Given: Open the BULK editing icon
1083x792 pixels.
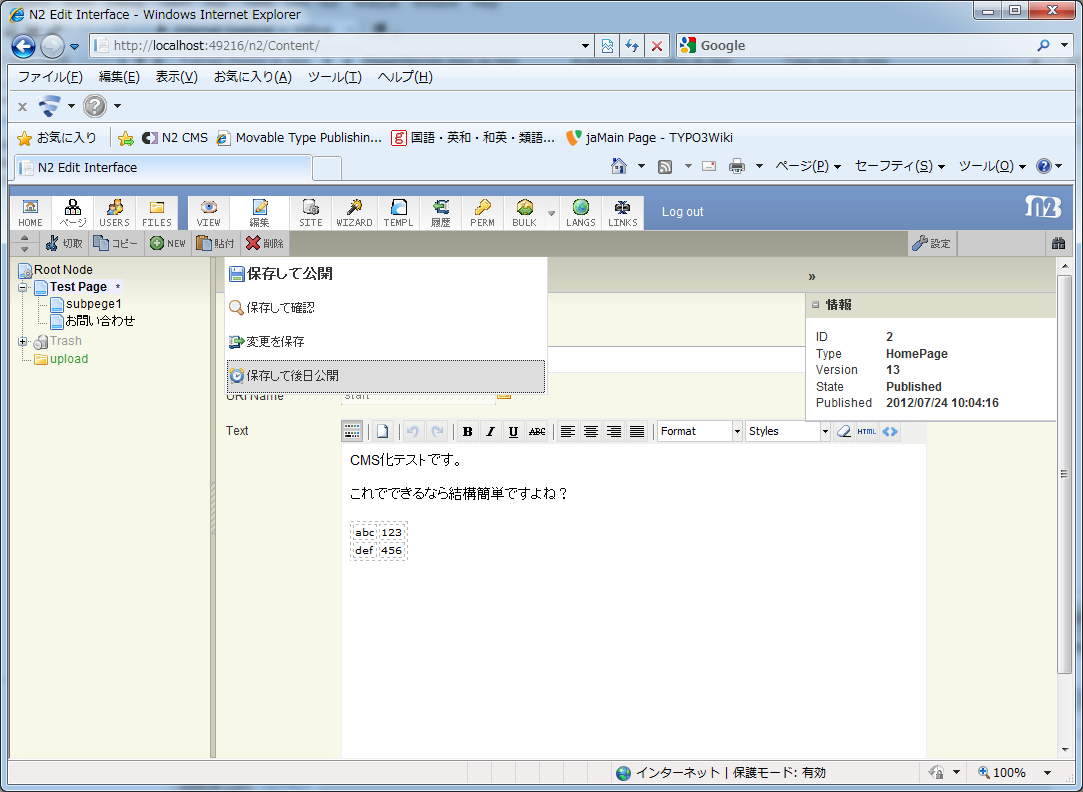Looking at the screenshot, I should [524, 213].
